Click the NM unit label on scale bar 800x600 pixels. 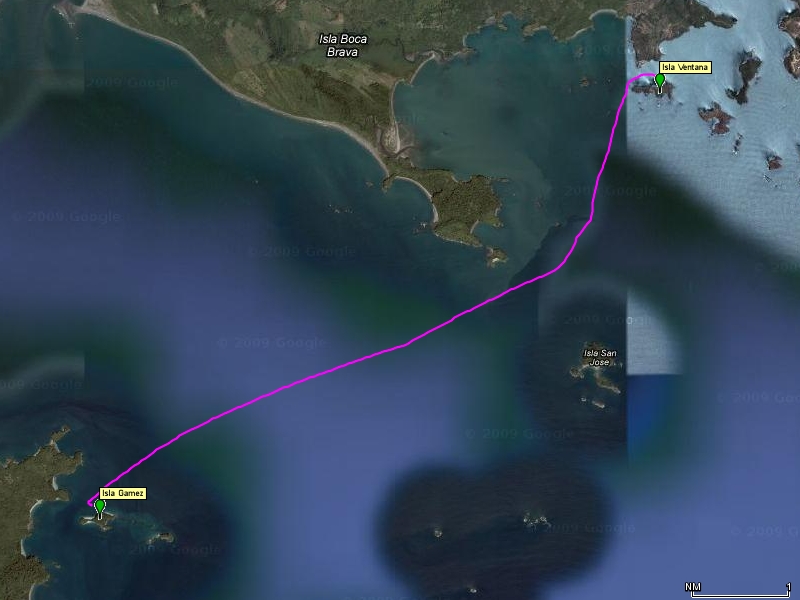[x=692, y=587]
